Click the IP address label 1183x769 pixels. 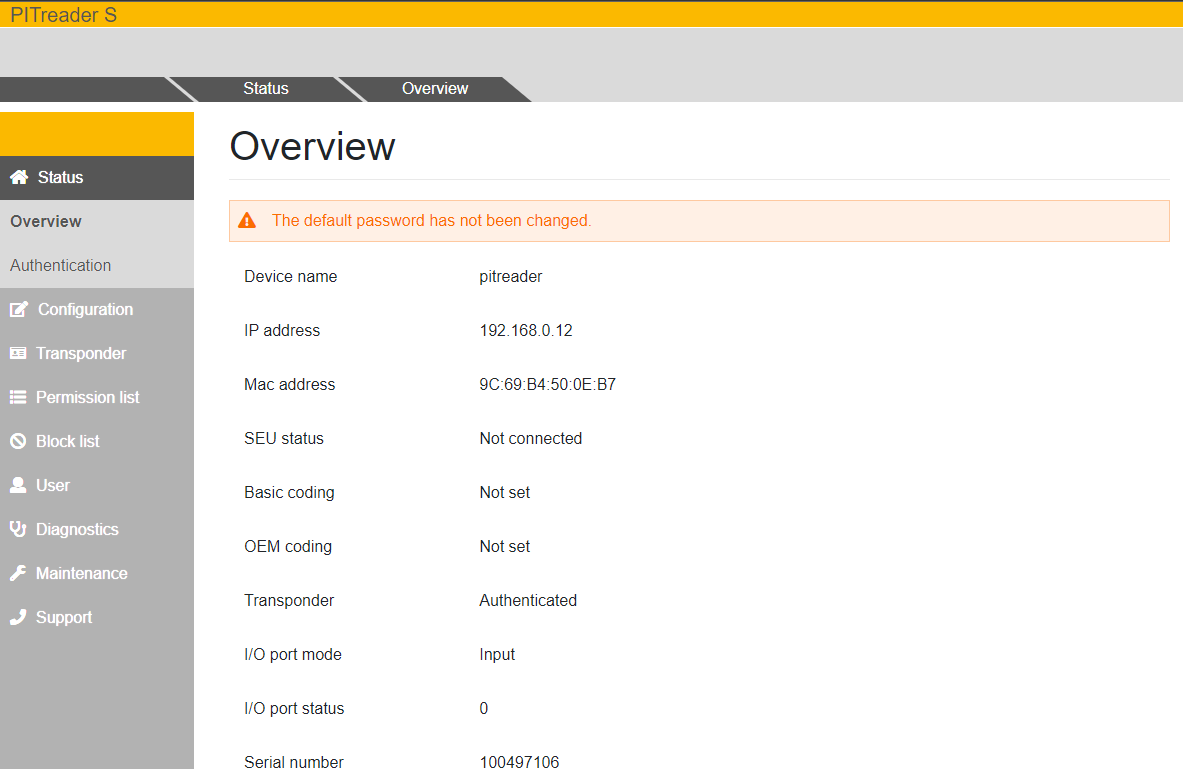pyautogui.click(x=281, y=331)
